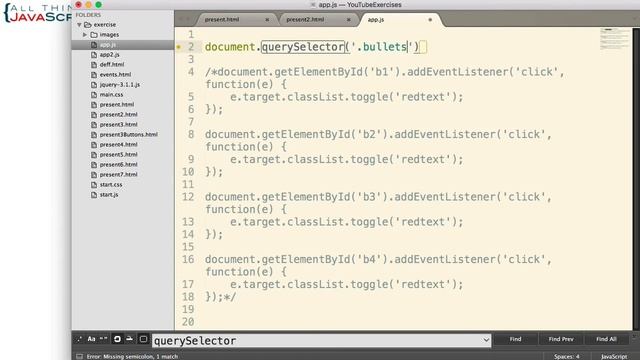Image resolution: width=640 pixels, height=360 pixels.
Task: Open events.html file icon in sidebar
Action: tap(94, 75)
